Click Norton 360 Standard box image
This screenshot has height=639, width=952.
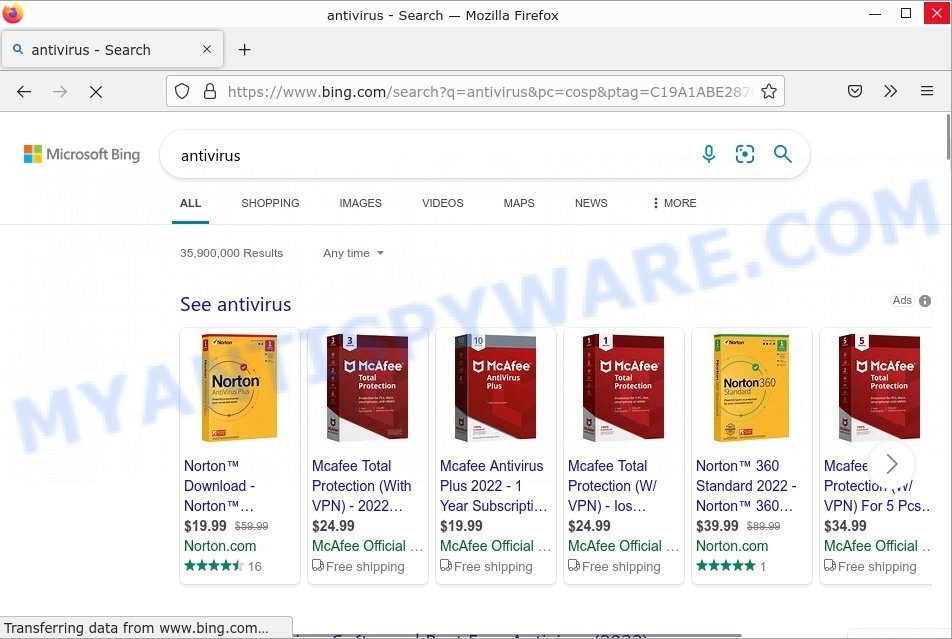coord(752,387)
